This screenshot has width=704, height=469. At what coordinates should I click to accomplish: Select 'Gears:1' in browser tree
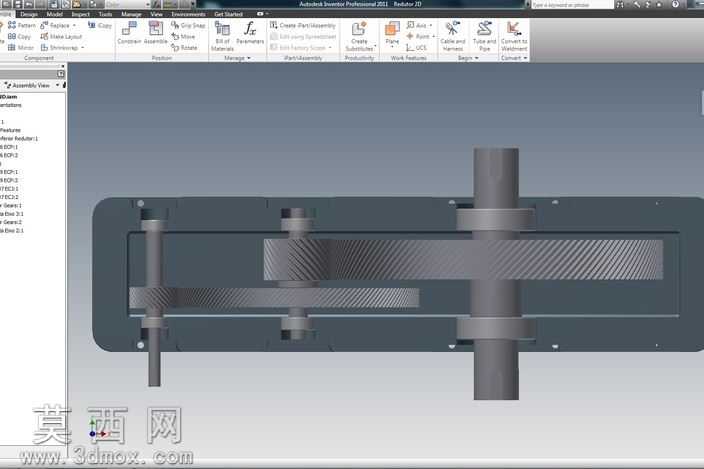12,206
